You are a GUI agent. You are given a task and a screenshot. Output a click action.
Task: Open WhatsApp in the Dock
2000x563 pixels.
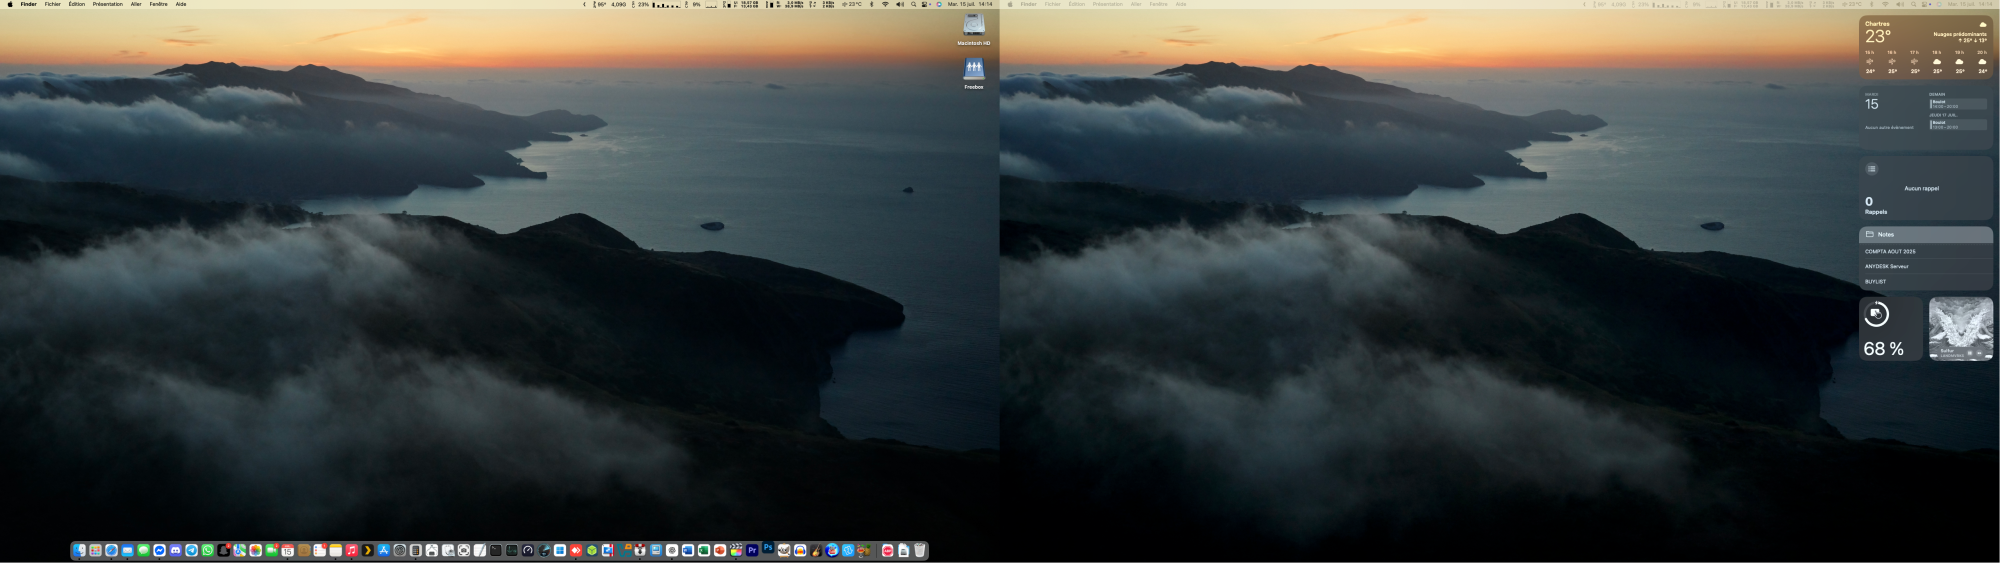coord(207,550)
